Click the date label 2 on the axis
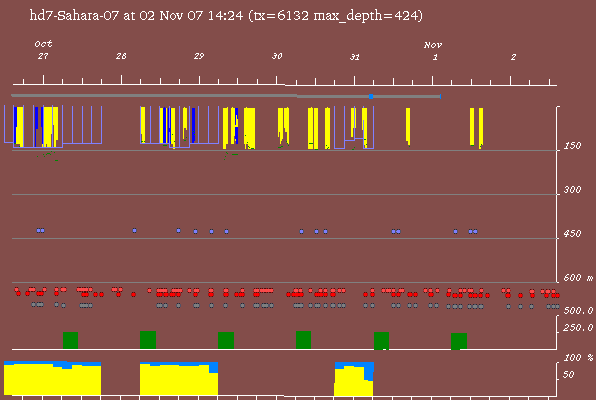 [x=514, y=57]
